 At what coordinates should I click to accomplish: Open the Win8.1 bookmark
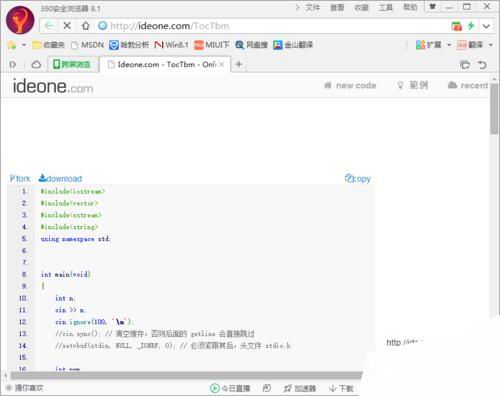click(x=171, y=45)
